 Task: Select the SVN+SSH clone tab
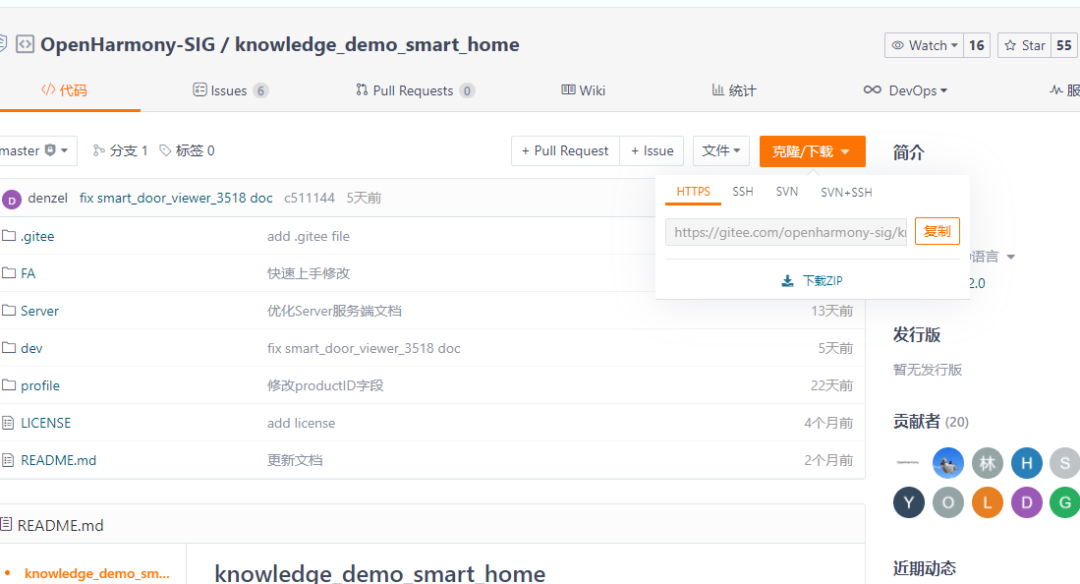click(x=847, y=192)
